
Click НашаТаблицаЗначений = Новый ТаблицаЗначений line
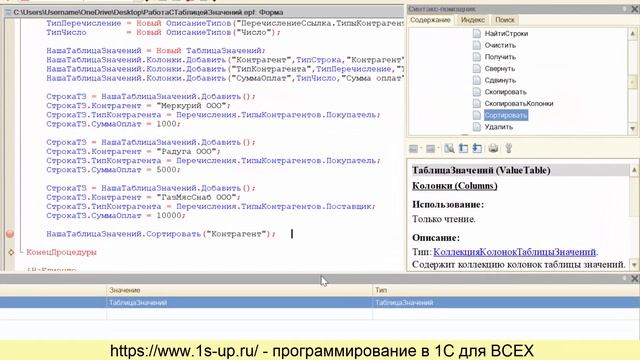point(156,51)
